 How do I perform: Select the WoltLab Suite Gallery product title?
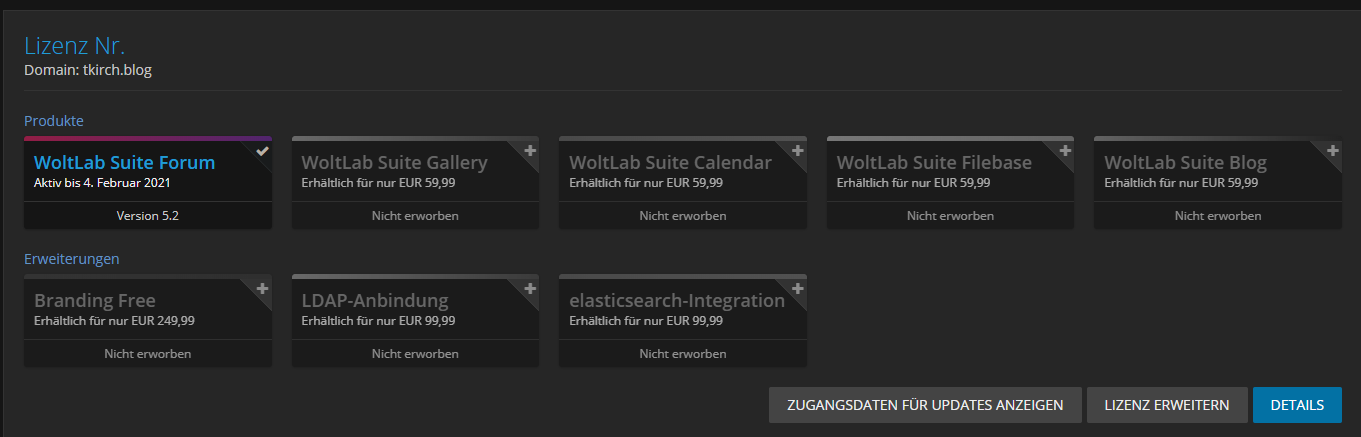click(x=394, y=163)
